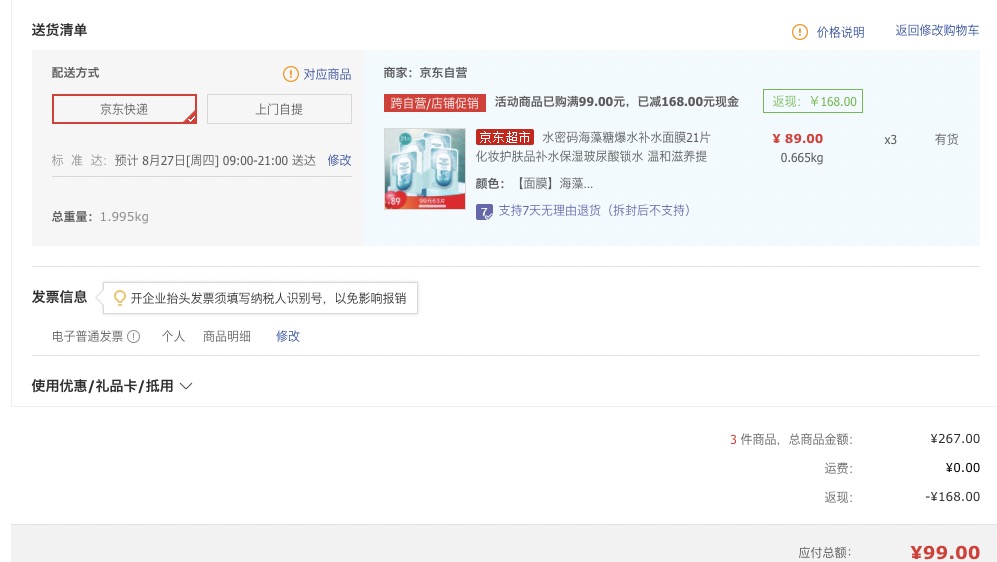Click the 颜色: 【面膜】海藻... text
Image resolution: width=997 pixels, height=562 pixels.
[534, 184]
